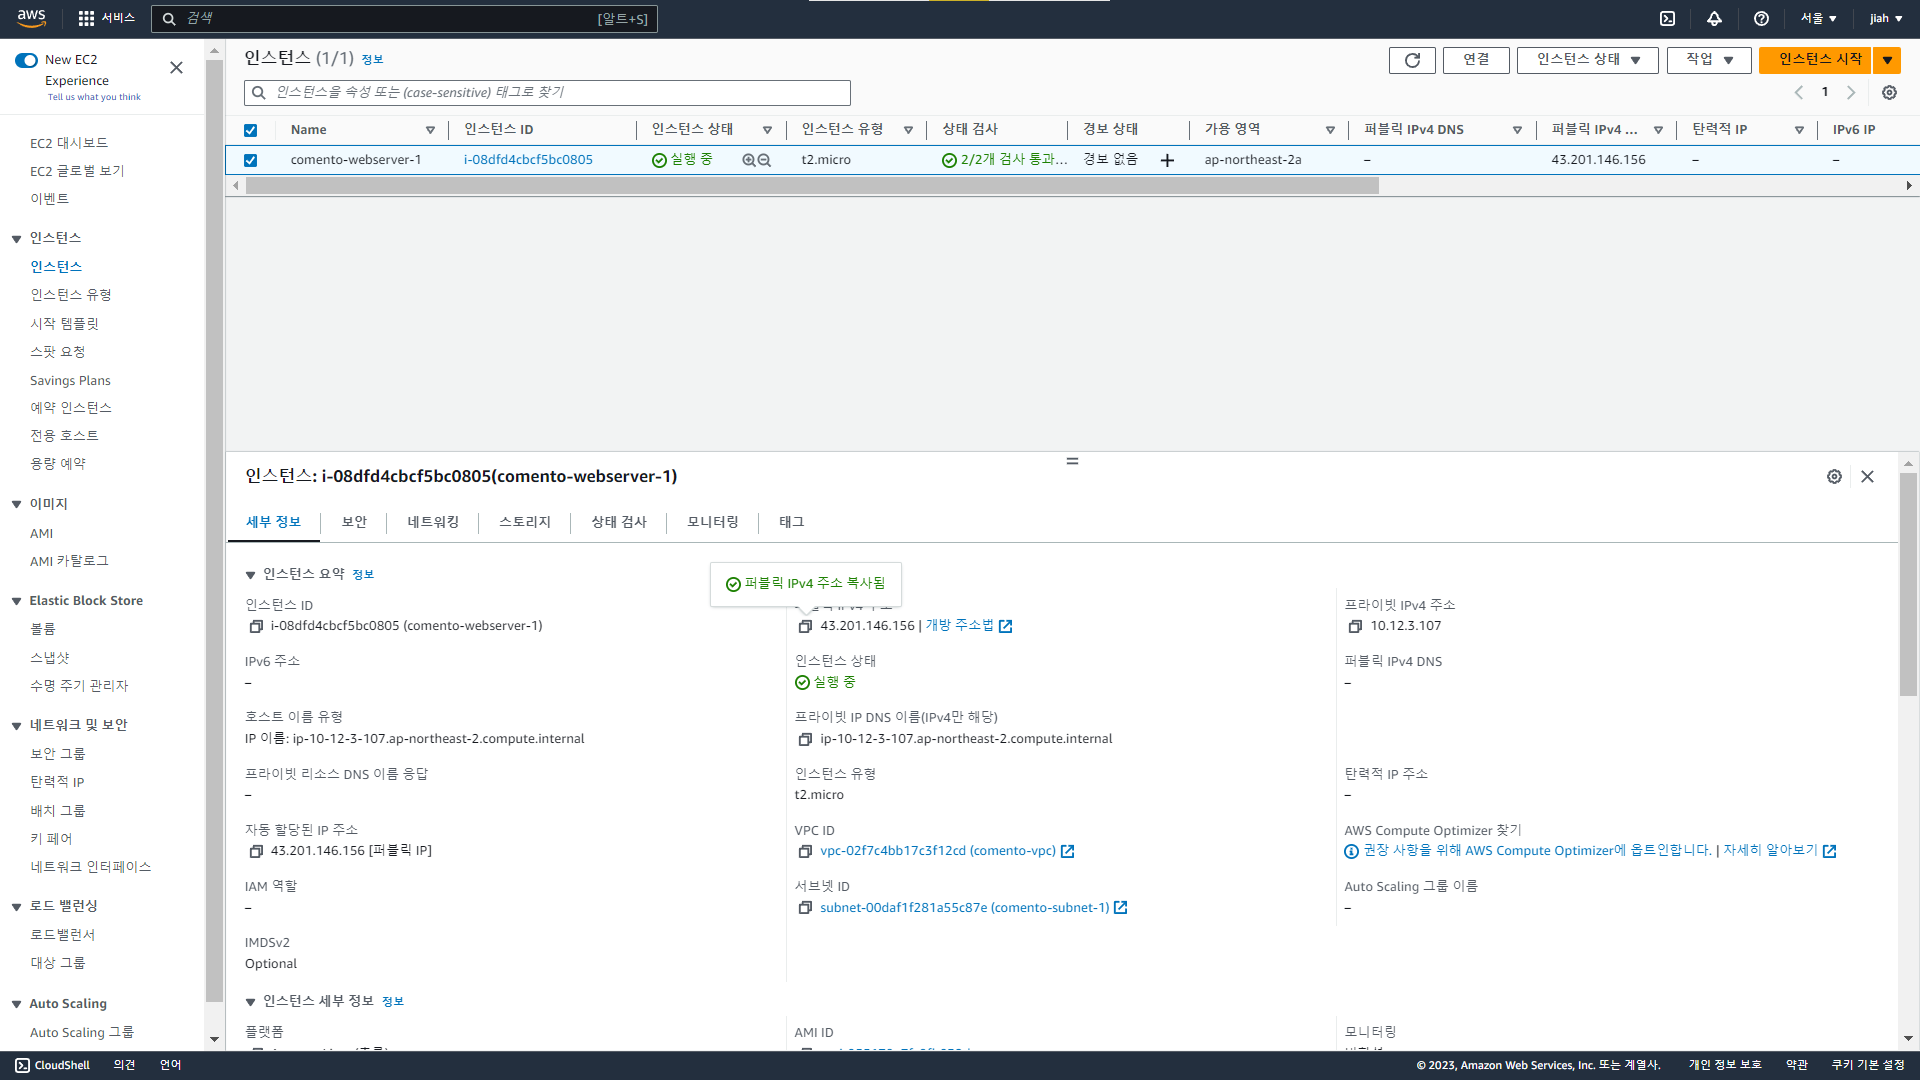Go to previous page of instances
Screen dimensions: 1920x1080
tap(1798, 92)
